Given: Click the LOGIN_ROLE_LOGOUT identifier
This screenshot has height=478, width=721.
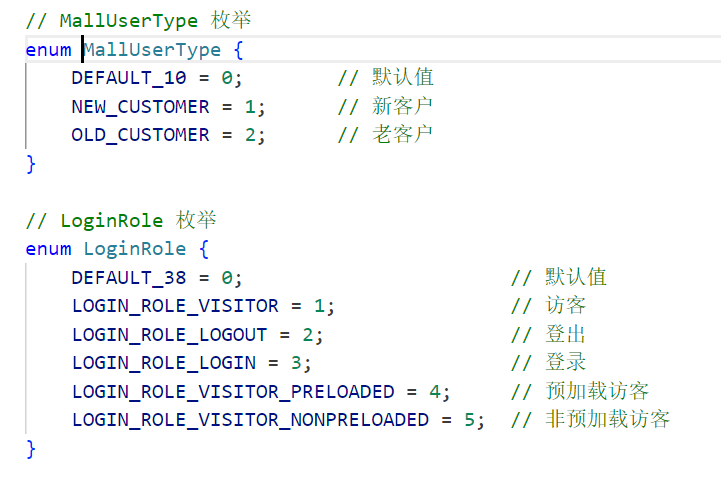Looking at the screenshot, I should pos(169,335).
